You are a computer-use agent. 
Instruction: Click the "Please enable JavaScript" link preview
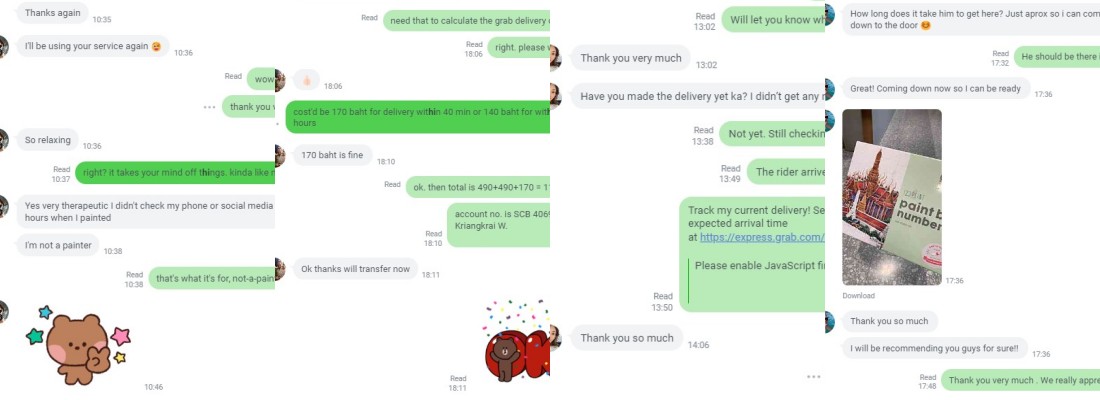tap(756, 281)
